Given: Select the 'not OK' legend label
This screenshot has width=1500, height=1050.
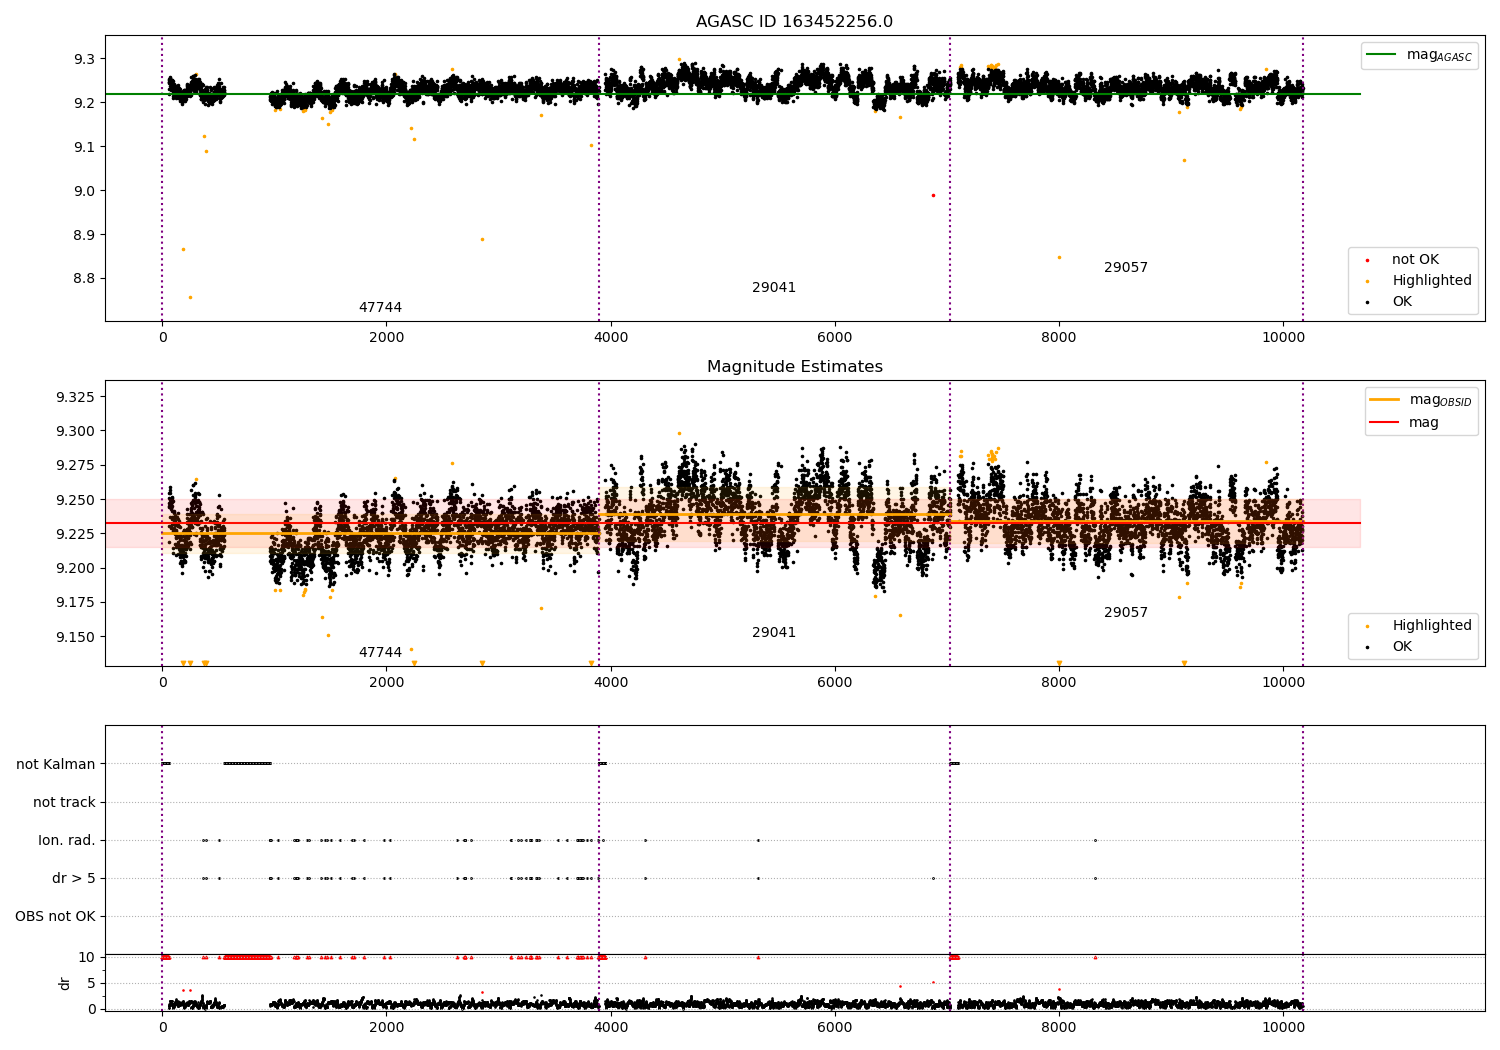Looking at the screenshot, I should click(1415, 260).
